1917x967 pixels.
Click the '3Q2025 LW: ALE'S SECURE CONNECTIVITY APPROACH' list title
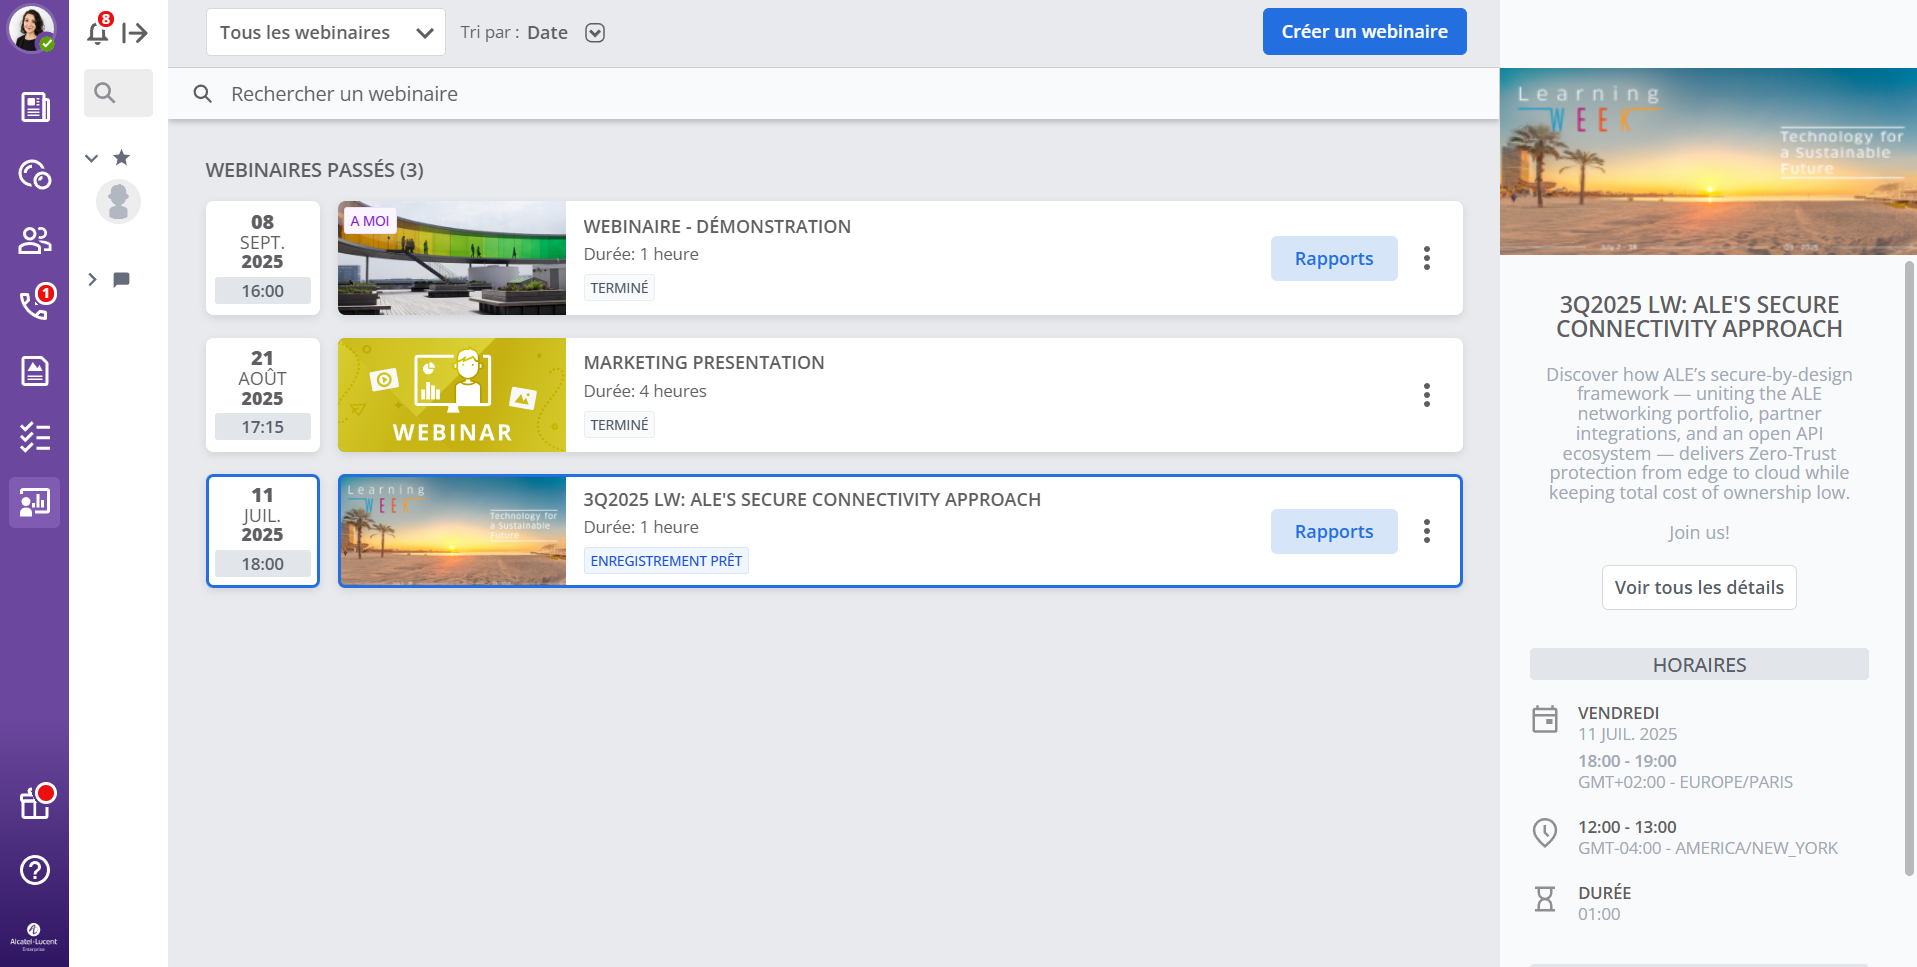pyautogui.click(x=812, y=500)
